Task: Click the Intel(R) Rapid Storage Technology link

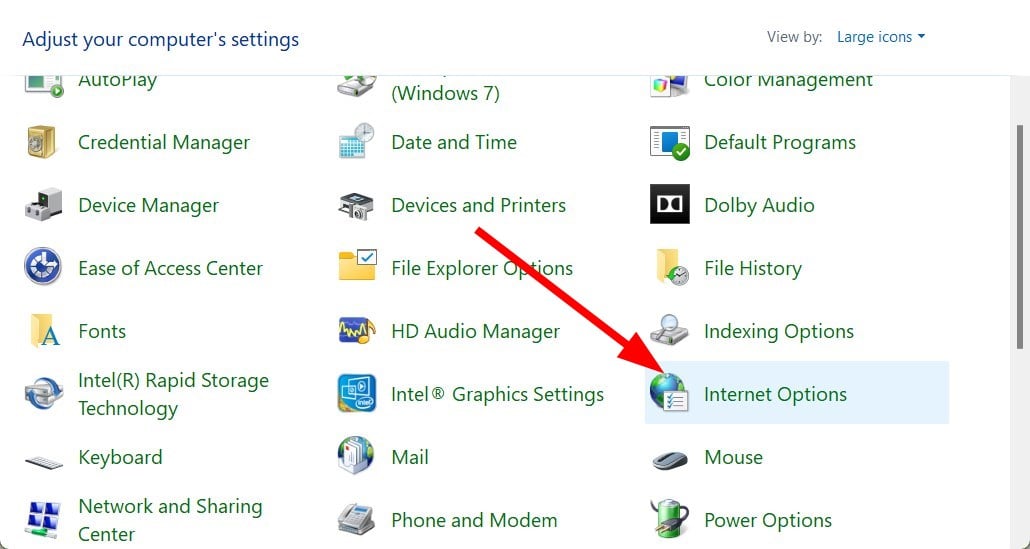Action: click(x=173, y=395)
